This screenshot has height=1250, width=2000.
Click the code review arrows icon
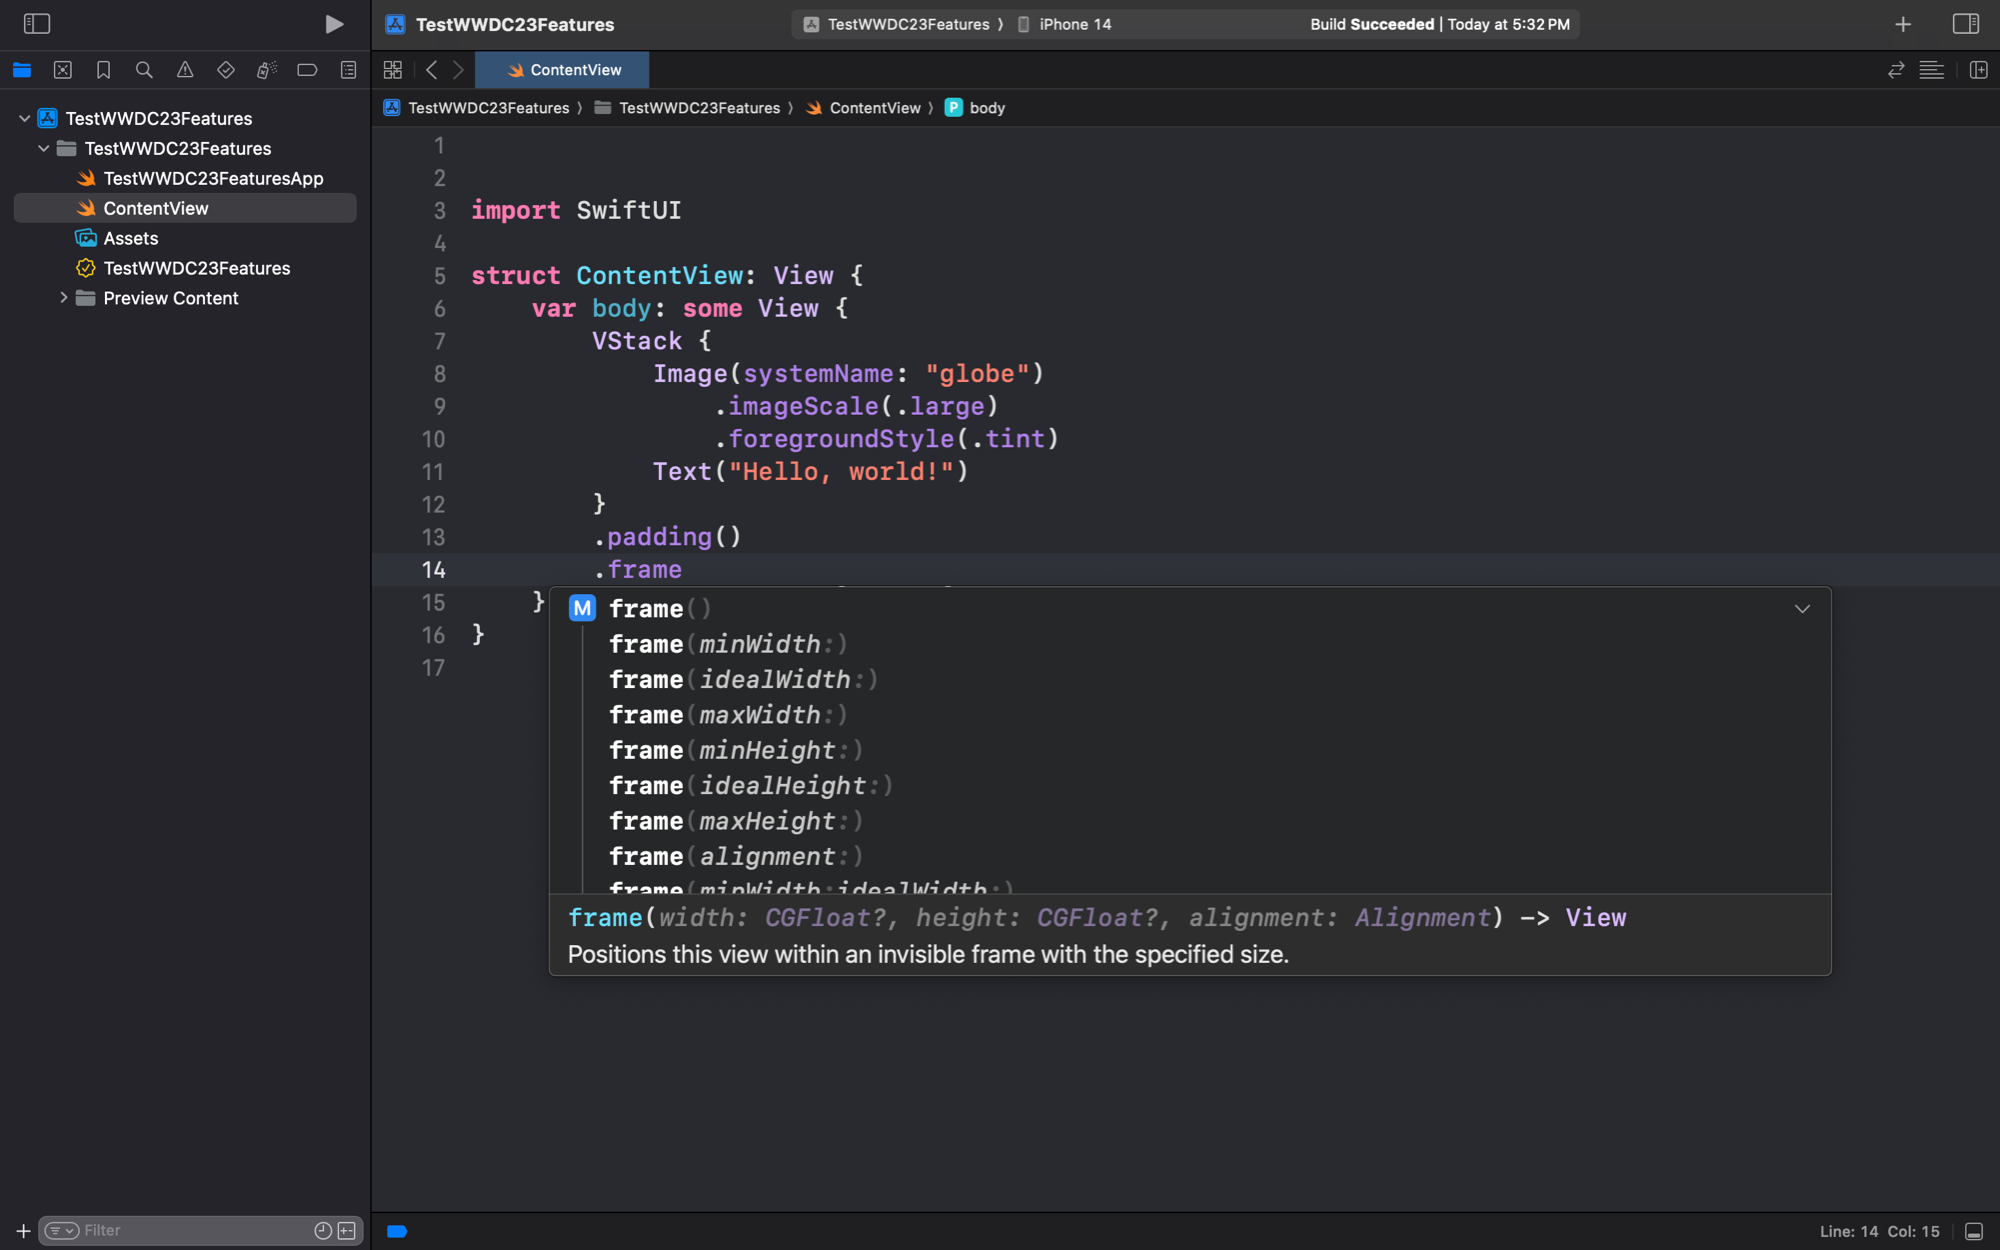pos(1894,70)
